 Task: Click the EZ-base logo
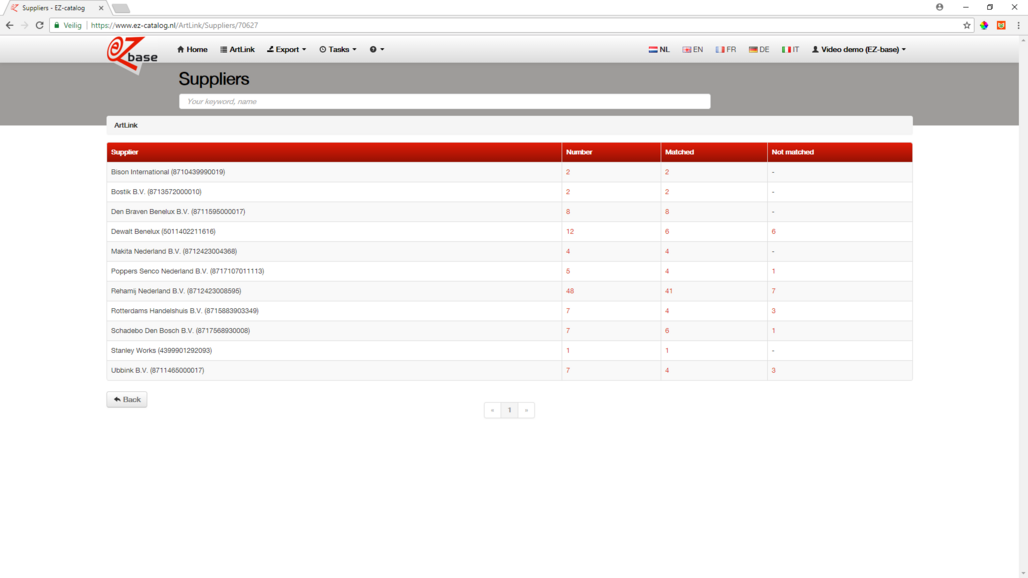(132, 56)
